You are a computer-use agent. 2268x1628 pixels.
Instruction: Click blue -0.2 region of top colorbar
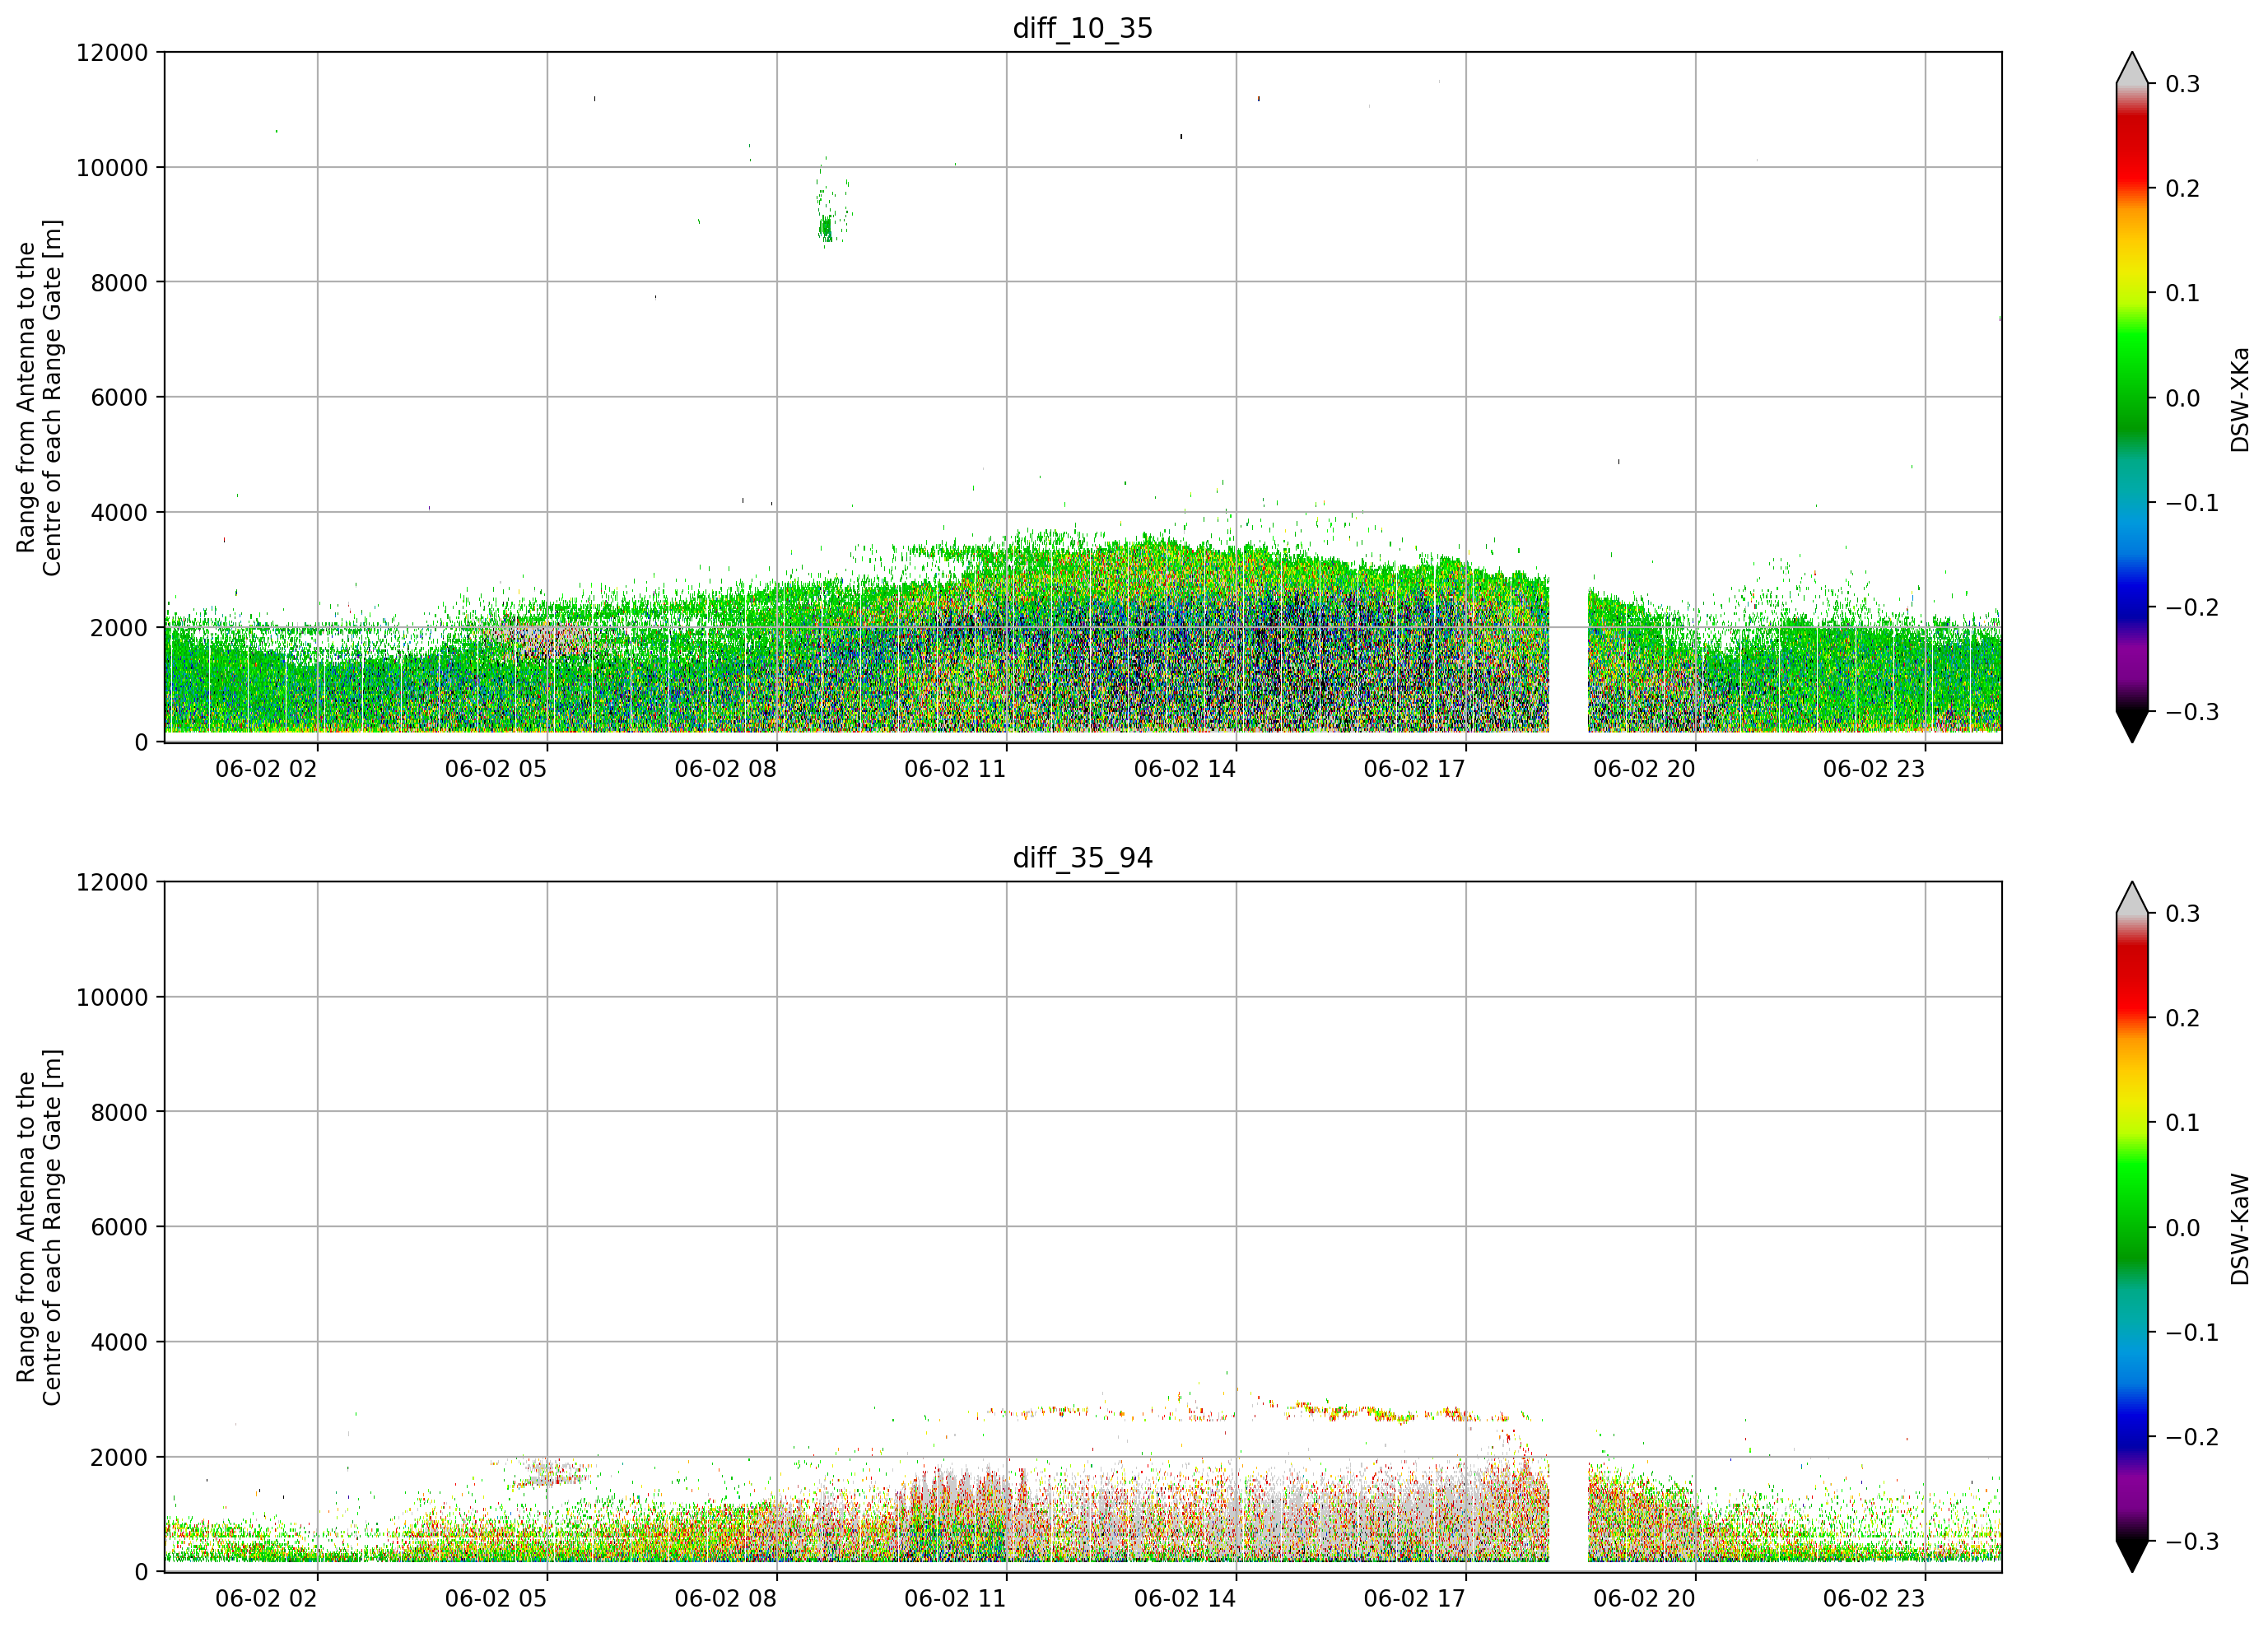click(x=2132, y=607)
